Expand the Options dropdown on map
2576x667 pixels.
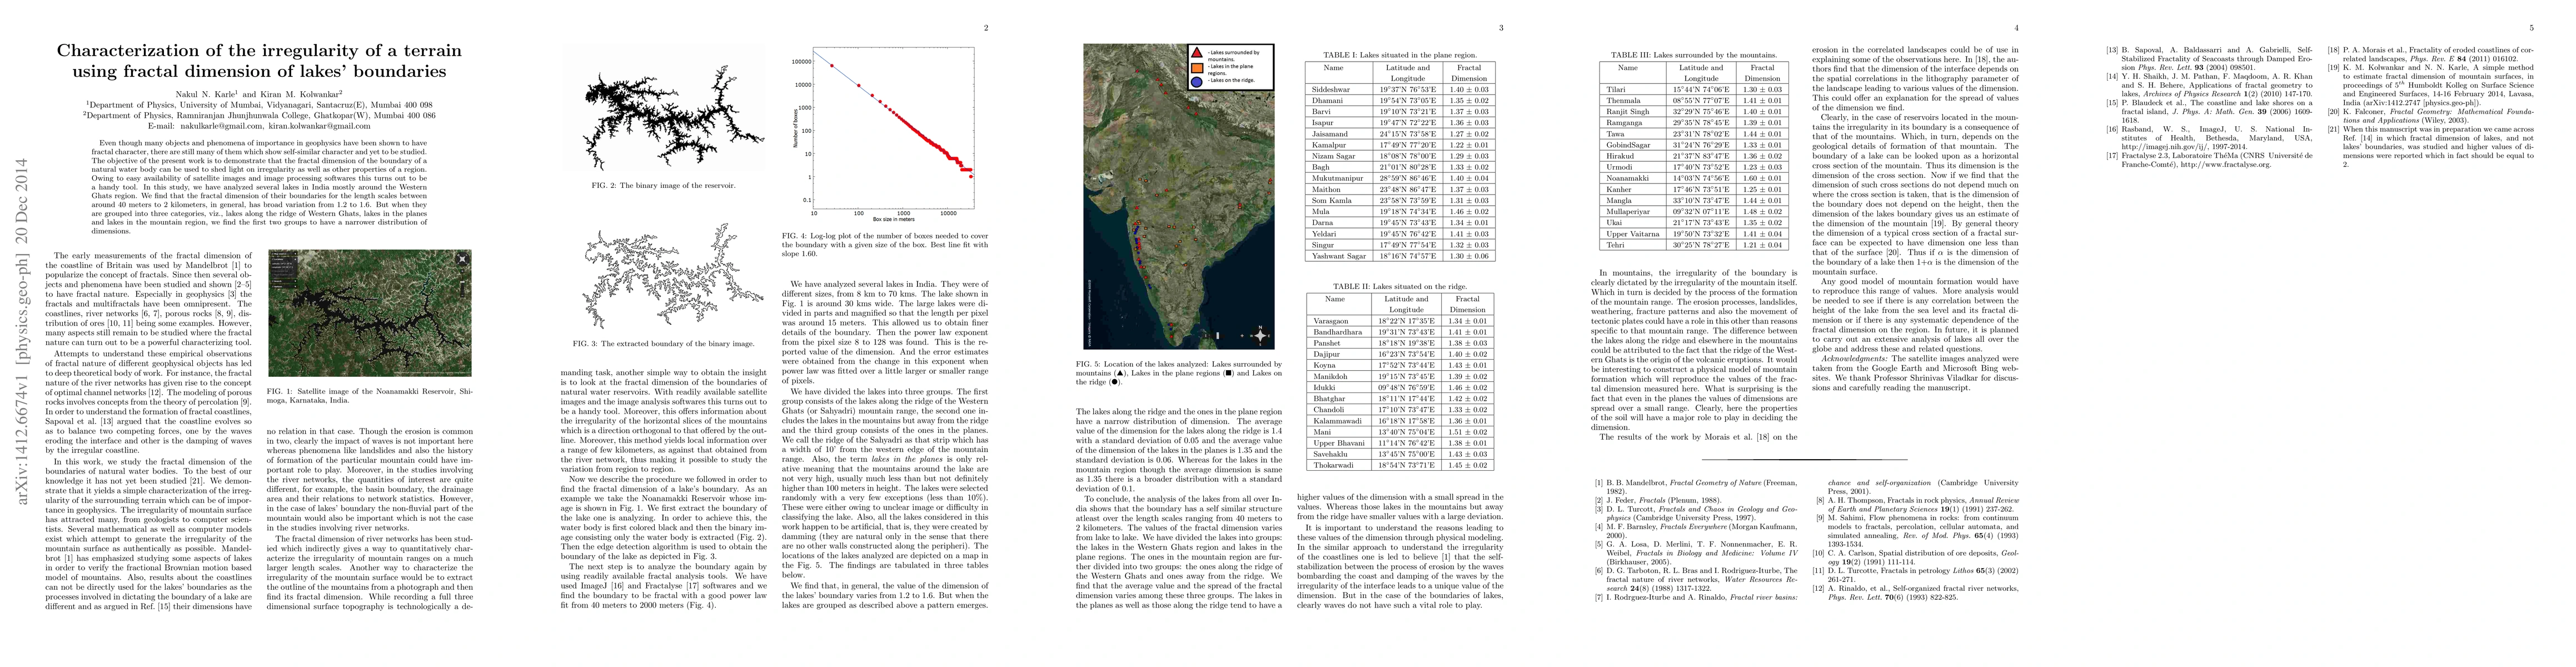coord(295,287)
